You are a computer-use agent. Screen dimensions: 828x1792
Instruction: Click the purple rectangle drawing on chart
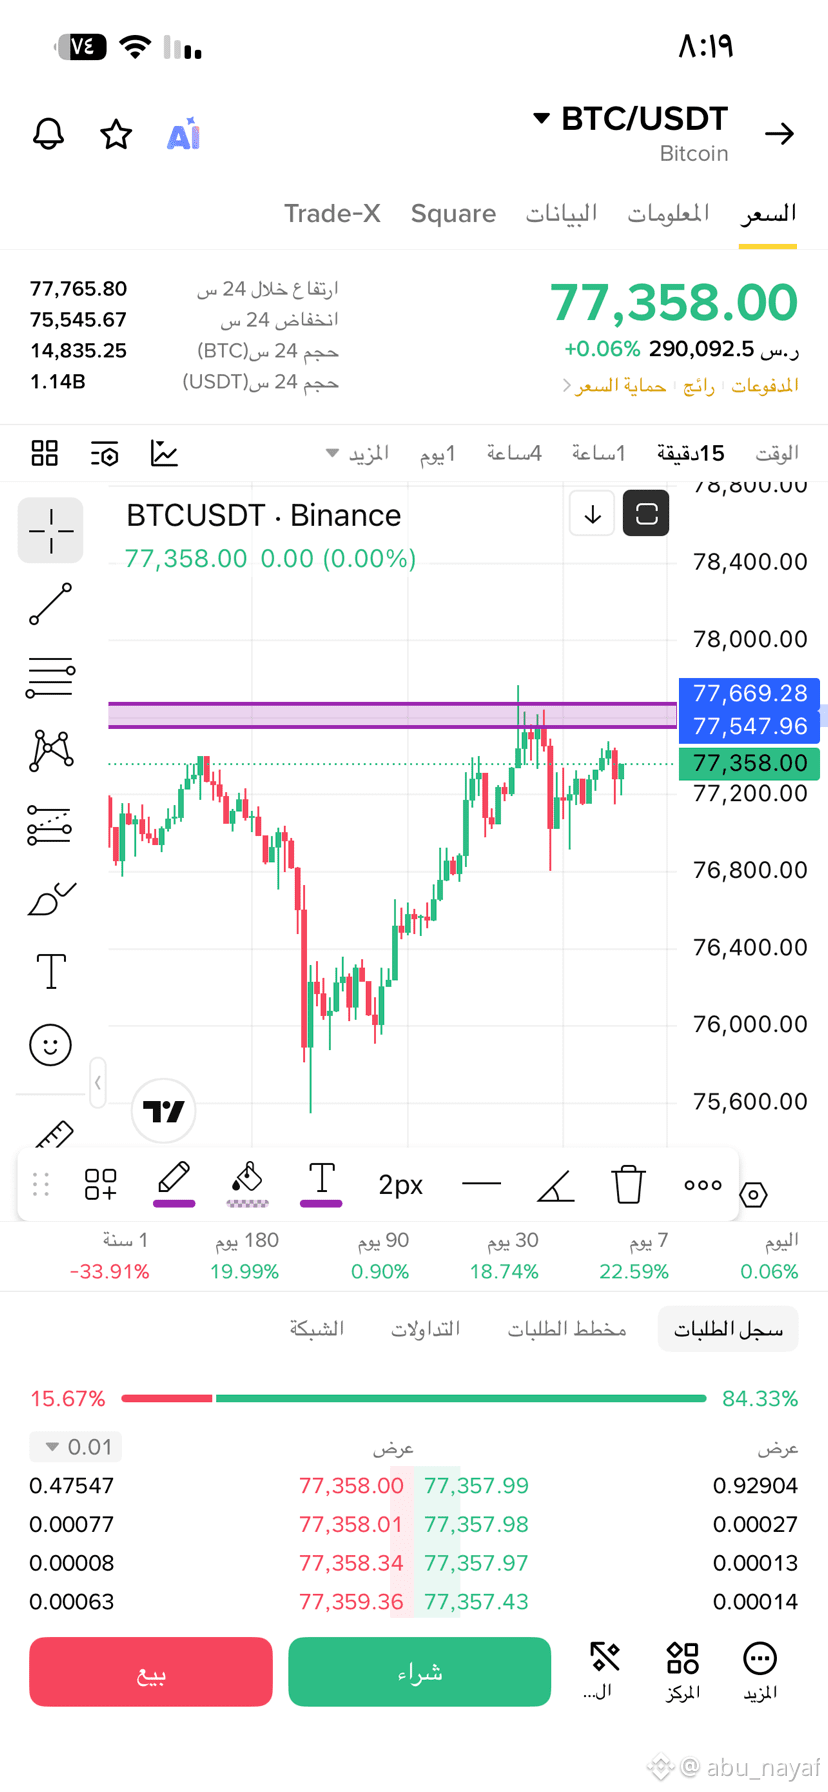point(392,715)
